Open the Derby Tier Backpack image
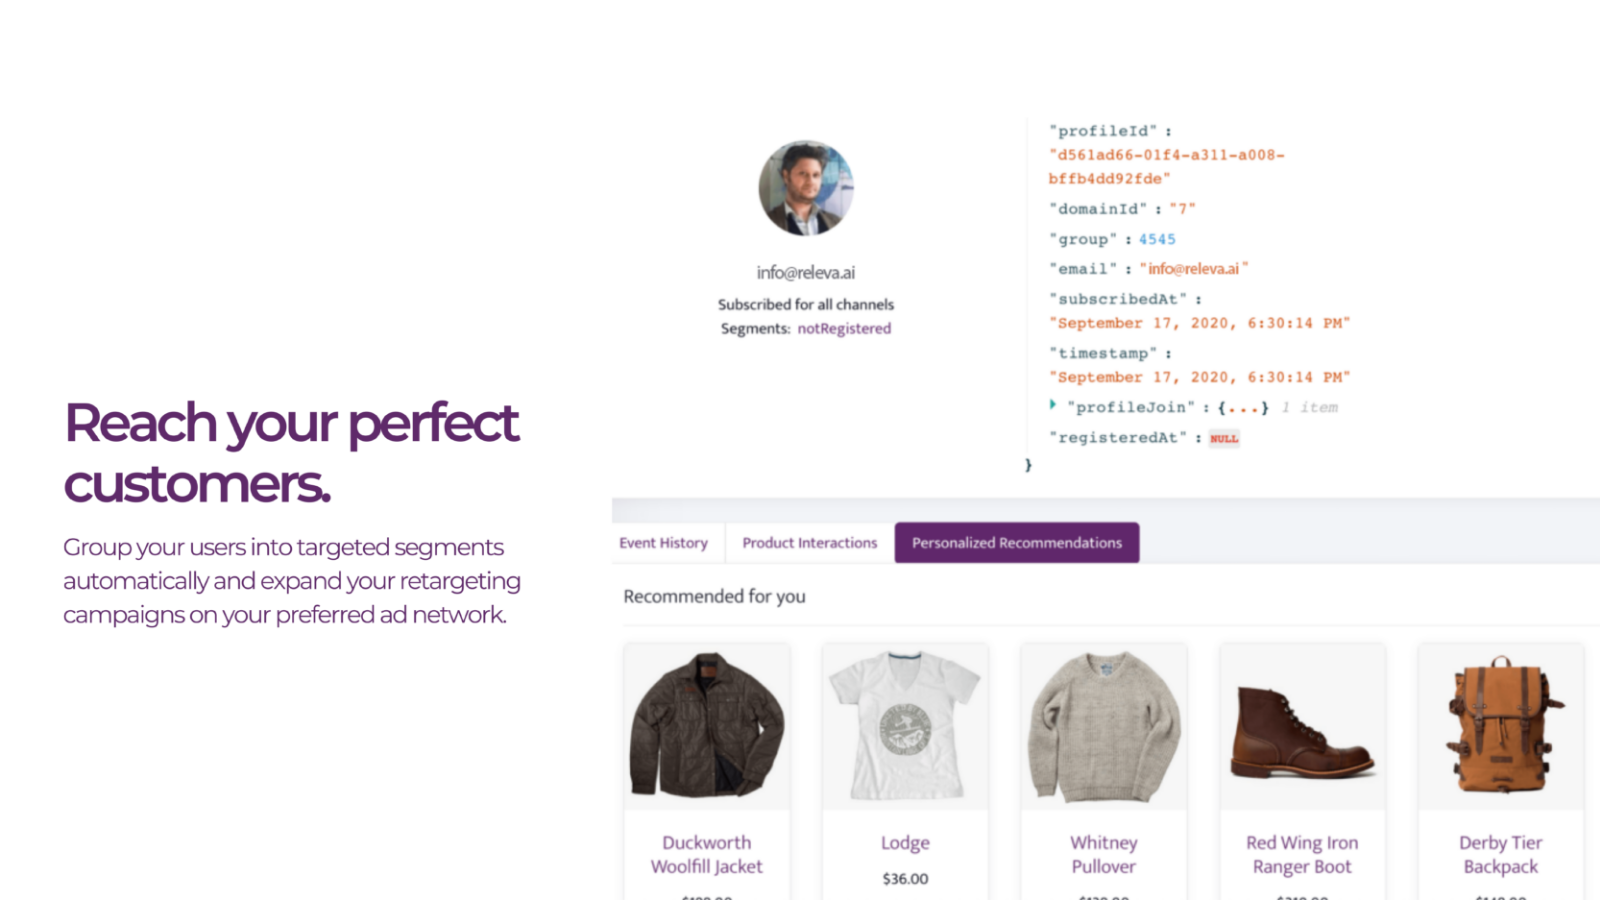Image resolution: width=1600 pixels, height=900 pixels. pyautogui.click(x=1501, y=726)
